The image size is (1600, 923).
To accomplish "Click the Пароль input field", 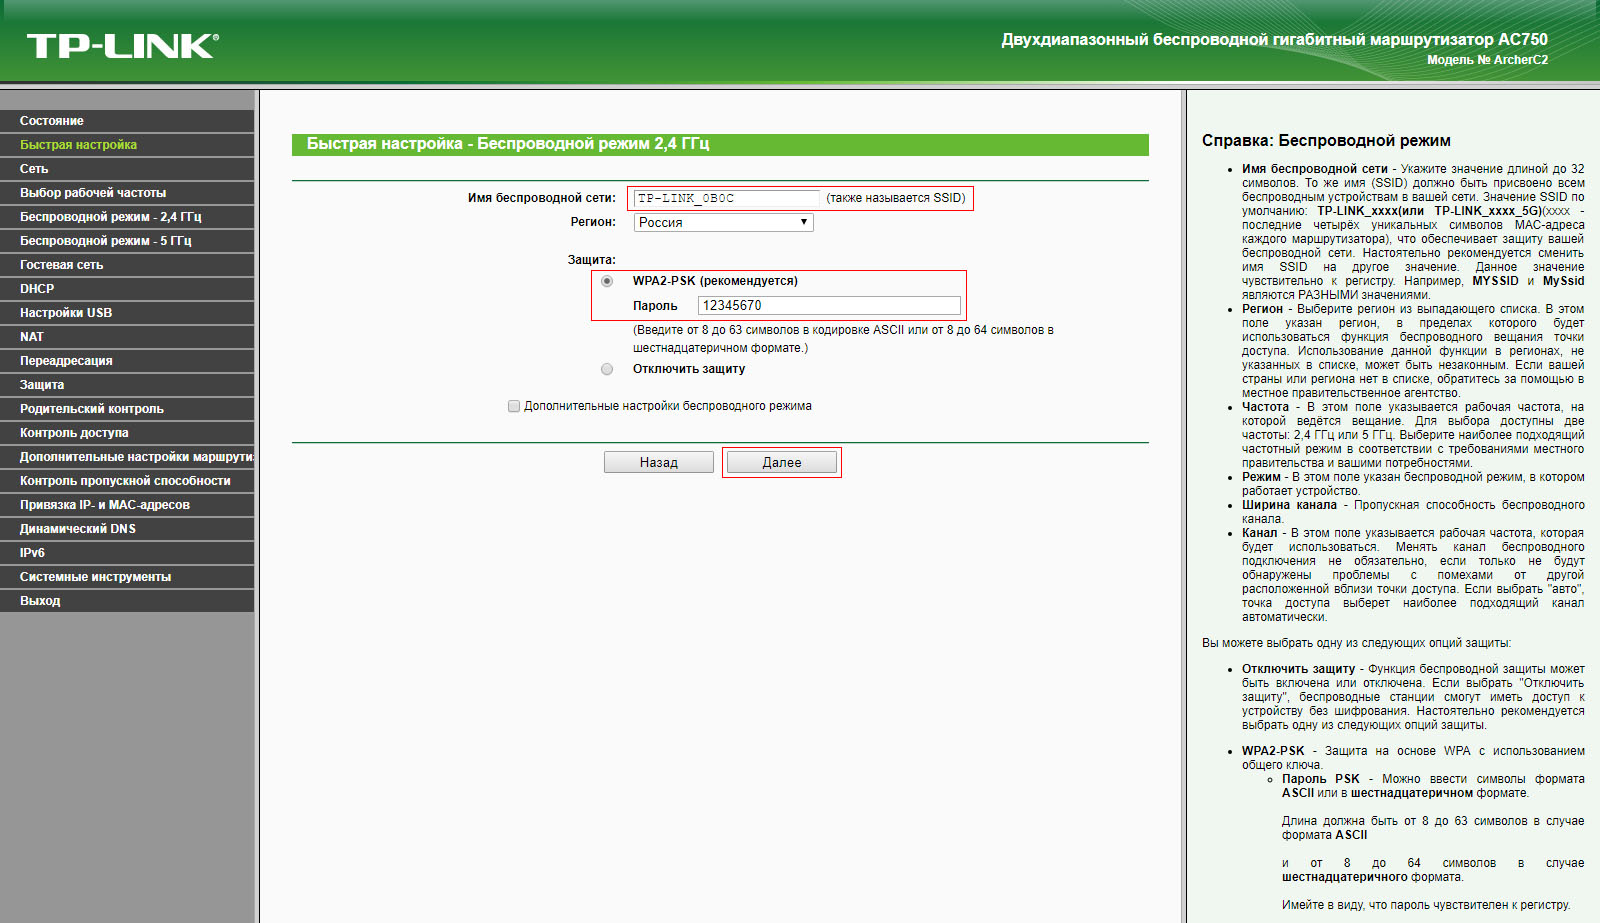I will pos(829,305).
